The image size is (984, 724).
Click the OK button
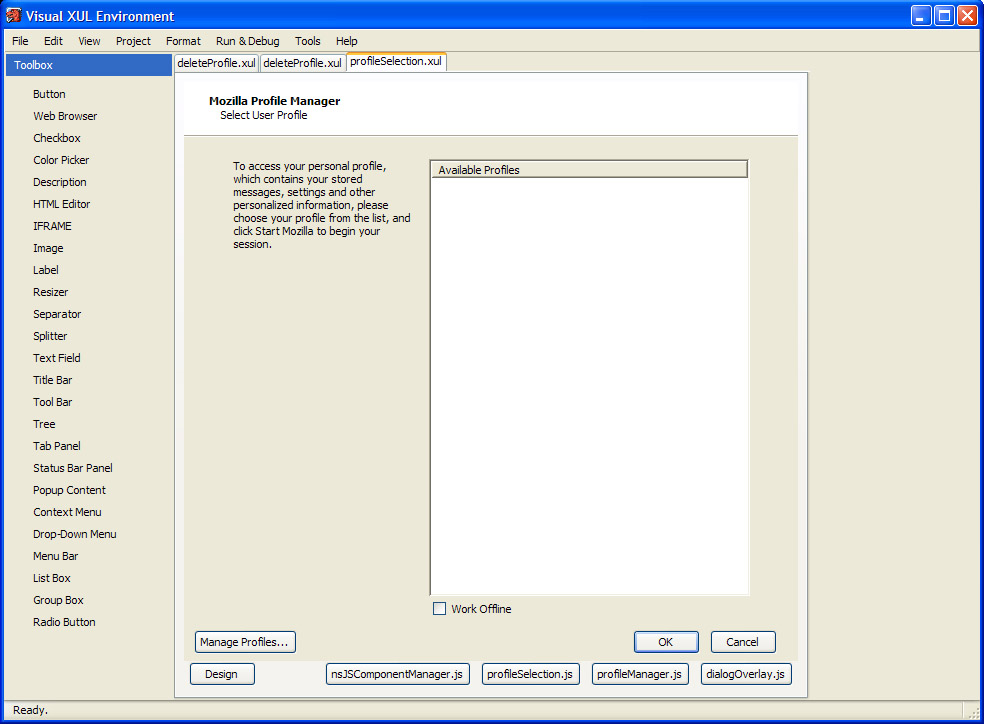coord(666,642)
